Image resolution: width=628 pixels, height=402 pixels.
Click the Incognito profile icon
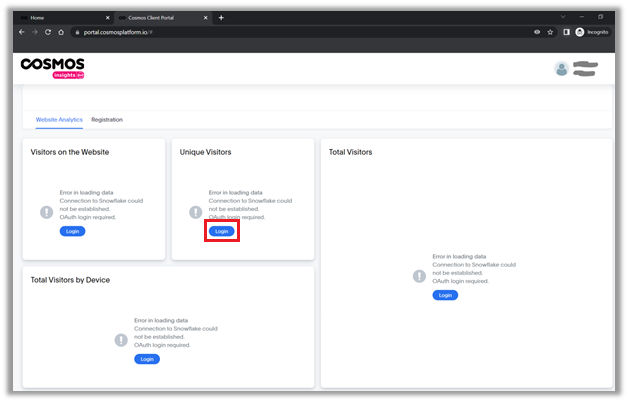pos(580,32)
